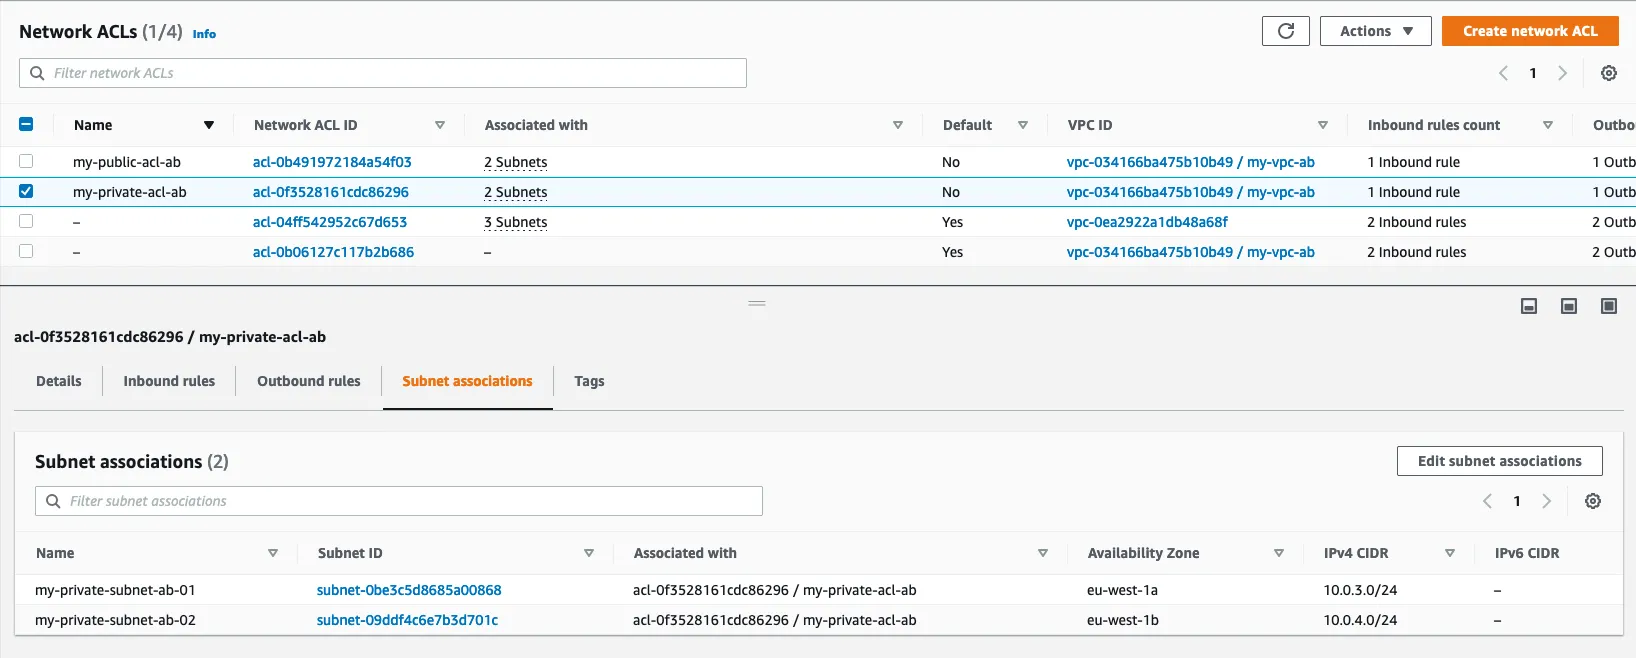Image resolution: width=1636 pixels, height=658 pixels.
Task: Sort subnets by Availability Zone column
Action: 1278,553
